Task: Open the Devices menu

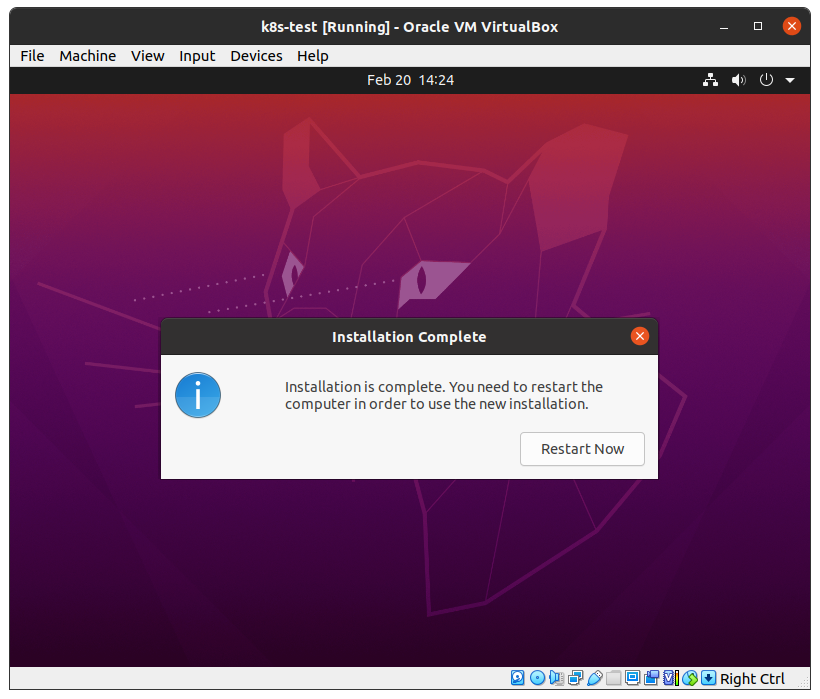Action: point(256,56)
